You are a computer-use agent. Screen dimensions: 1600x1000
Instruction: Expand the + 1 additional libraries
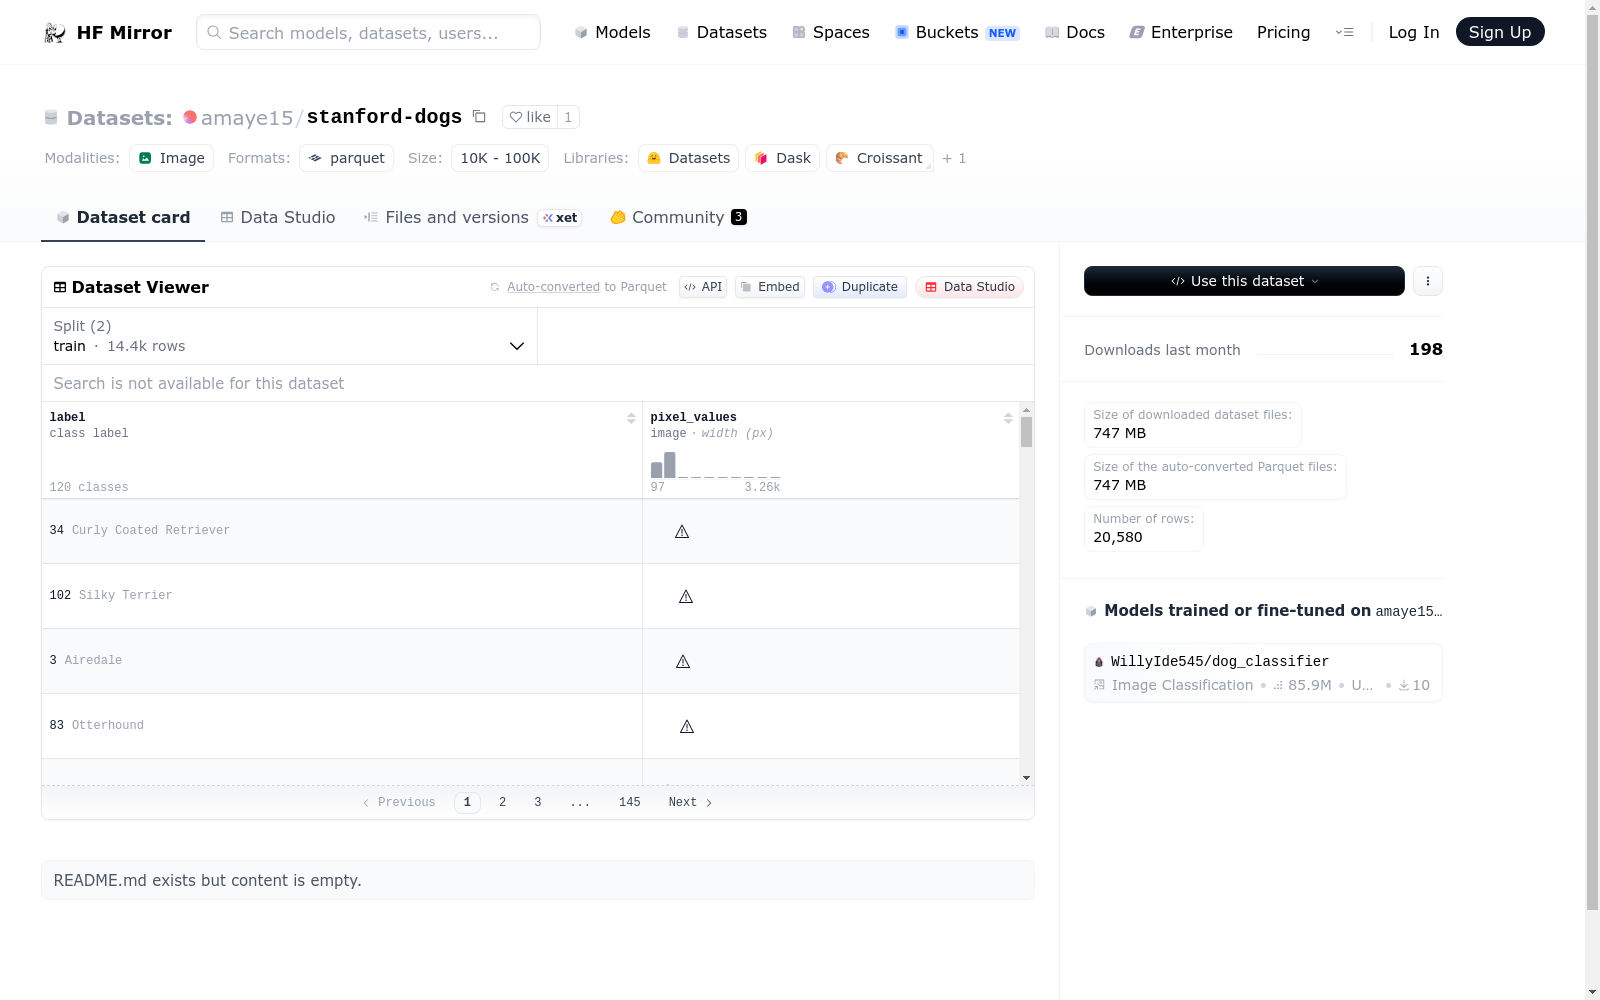(x=954, y=158)
